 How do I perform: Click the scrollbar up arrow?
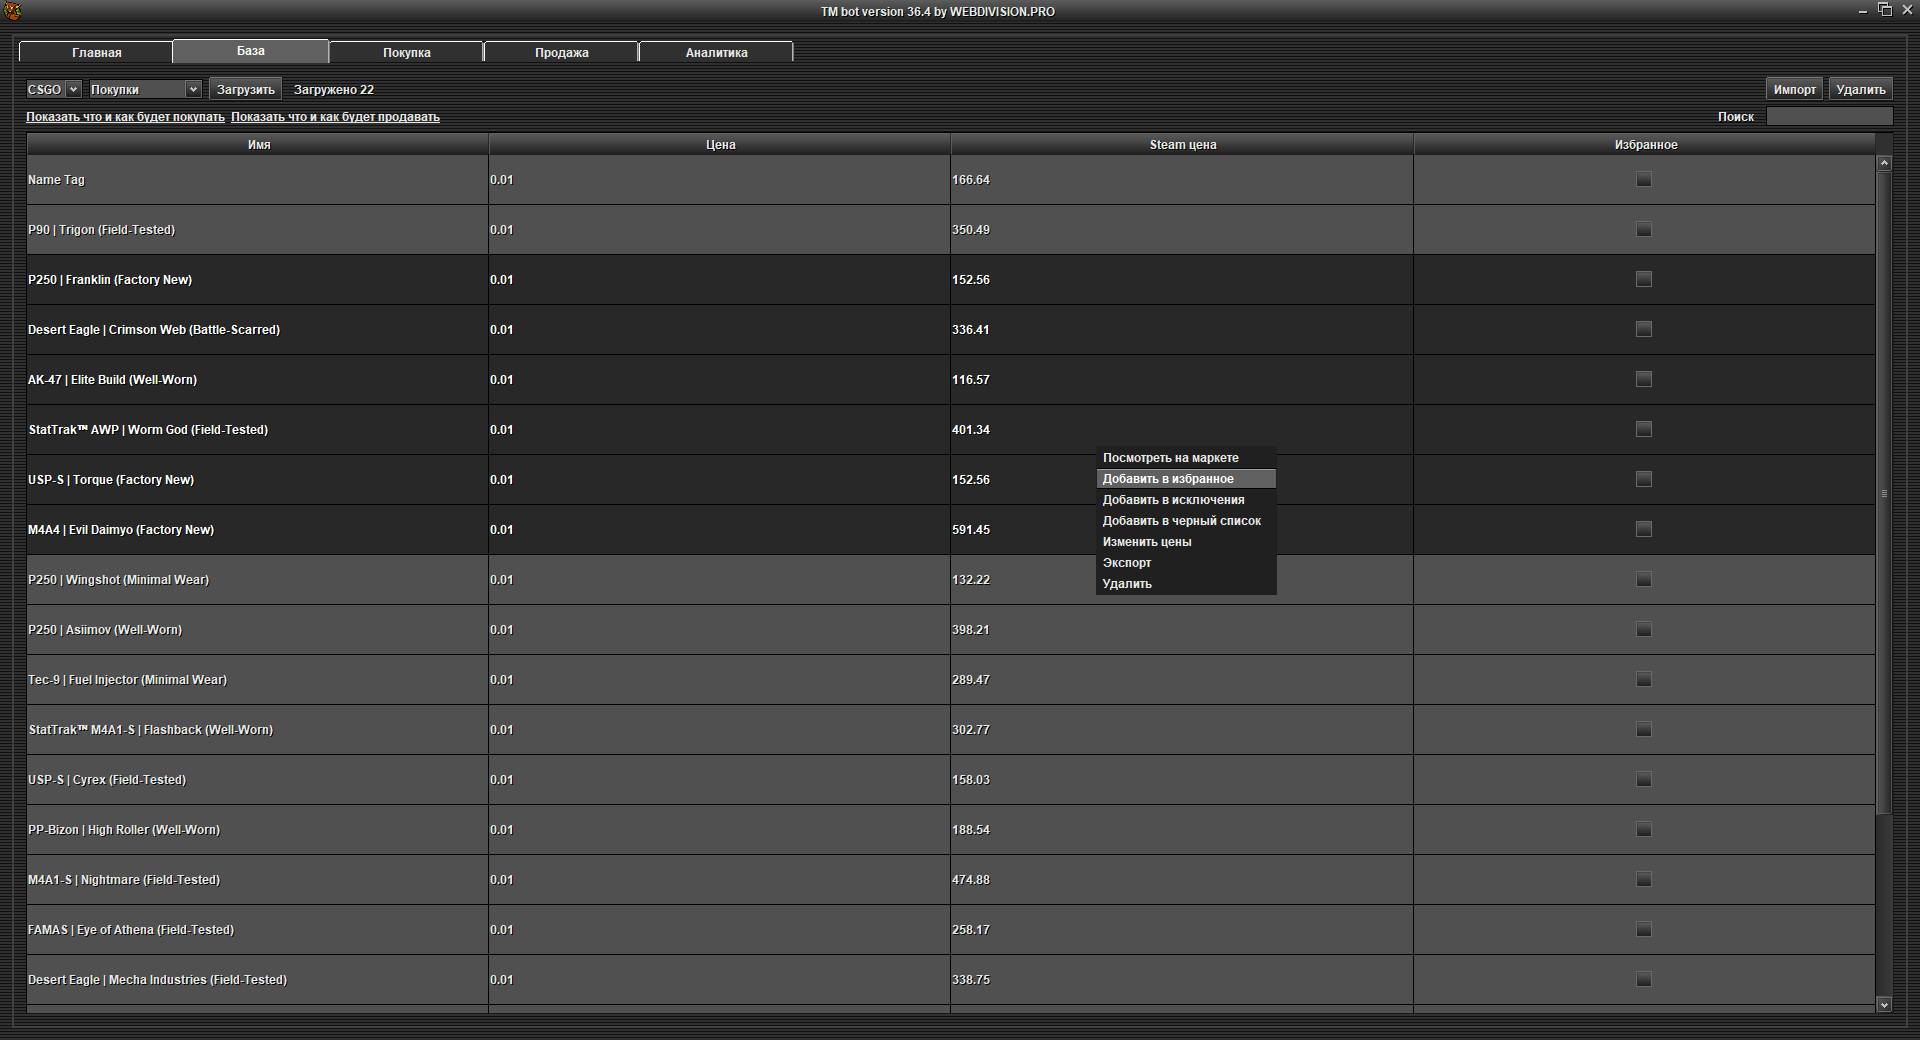(1884, 163)
